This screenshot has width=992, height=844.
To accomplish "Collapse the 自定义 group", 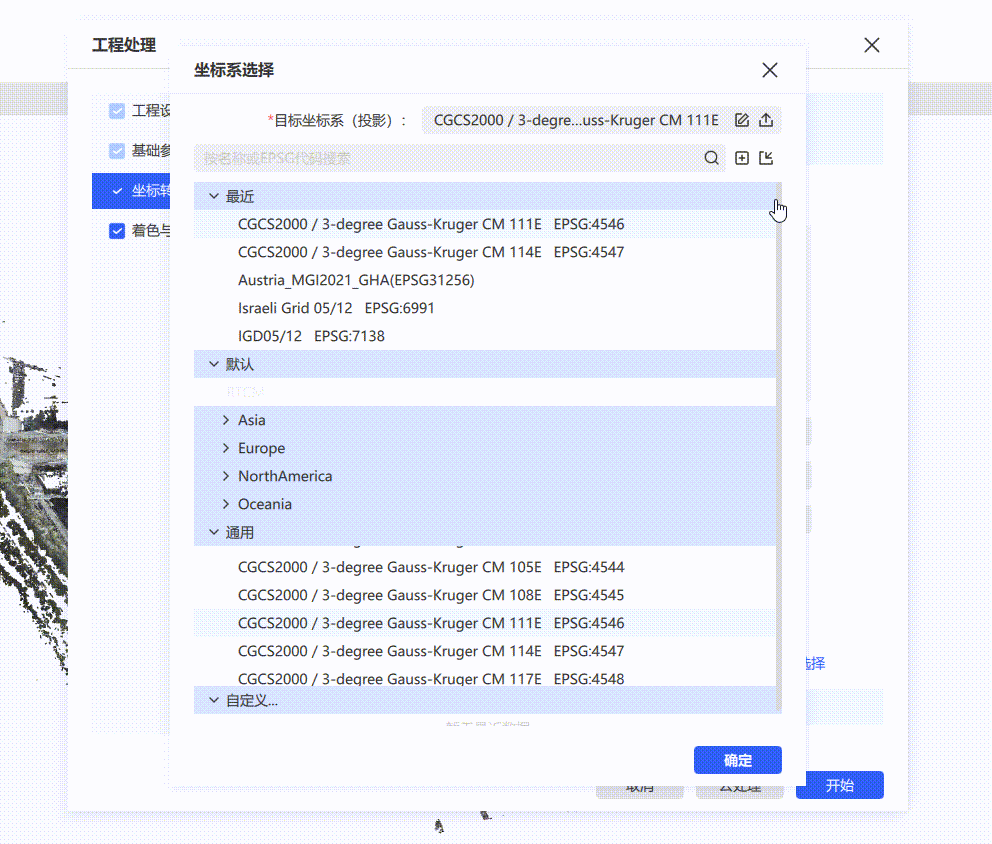I will 214,700.
